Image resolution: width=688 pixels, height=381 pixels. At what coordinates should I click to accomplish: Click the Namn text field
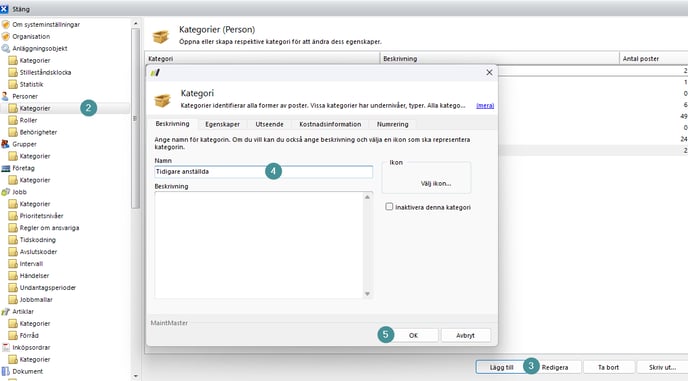point(264,172)
